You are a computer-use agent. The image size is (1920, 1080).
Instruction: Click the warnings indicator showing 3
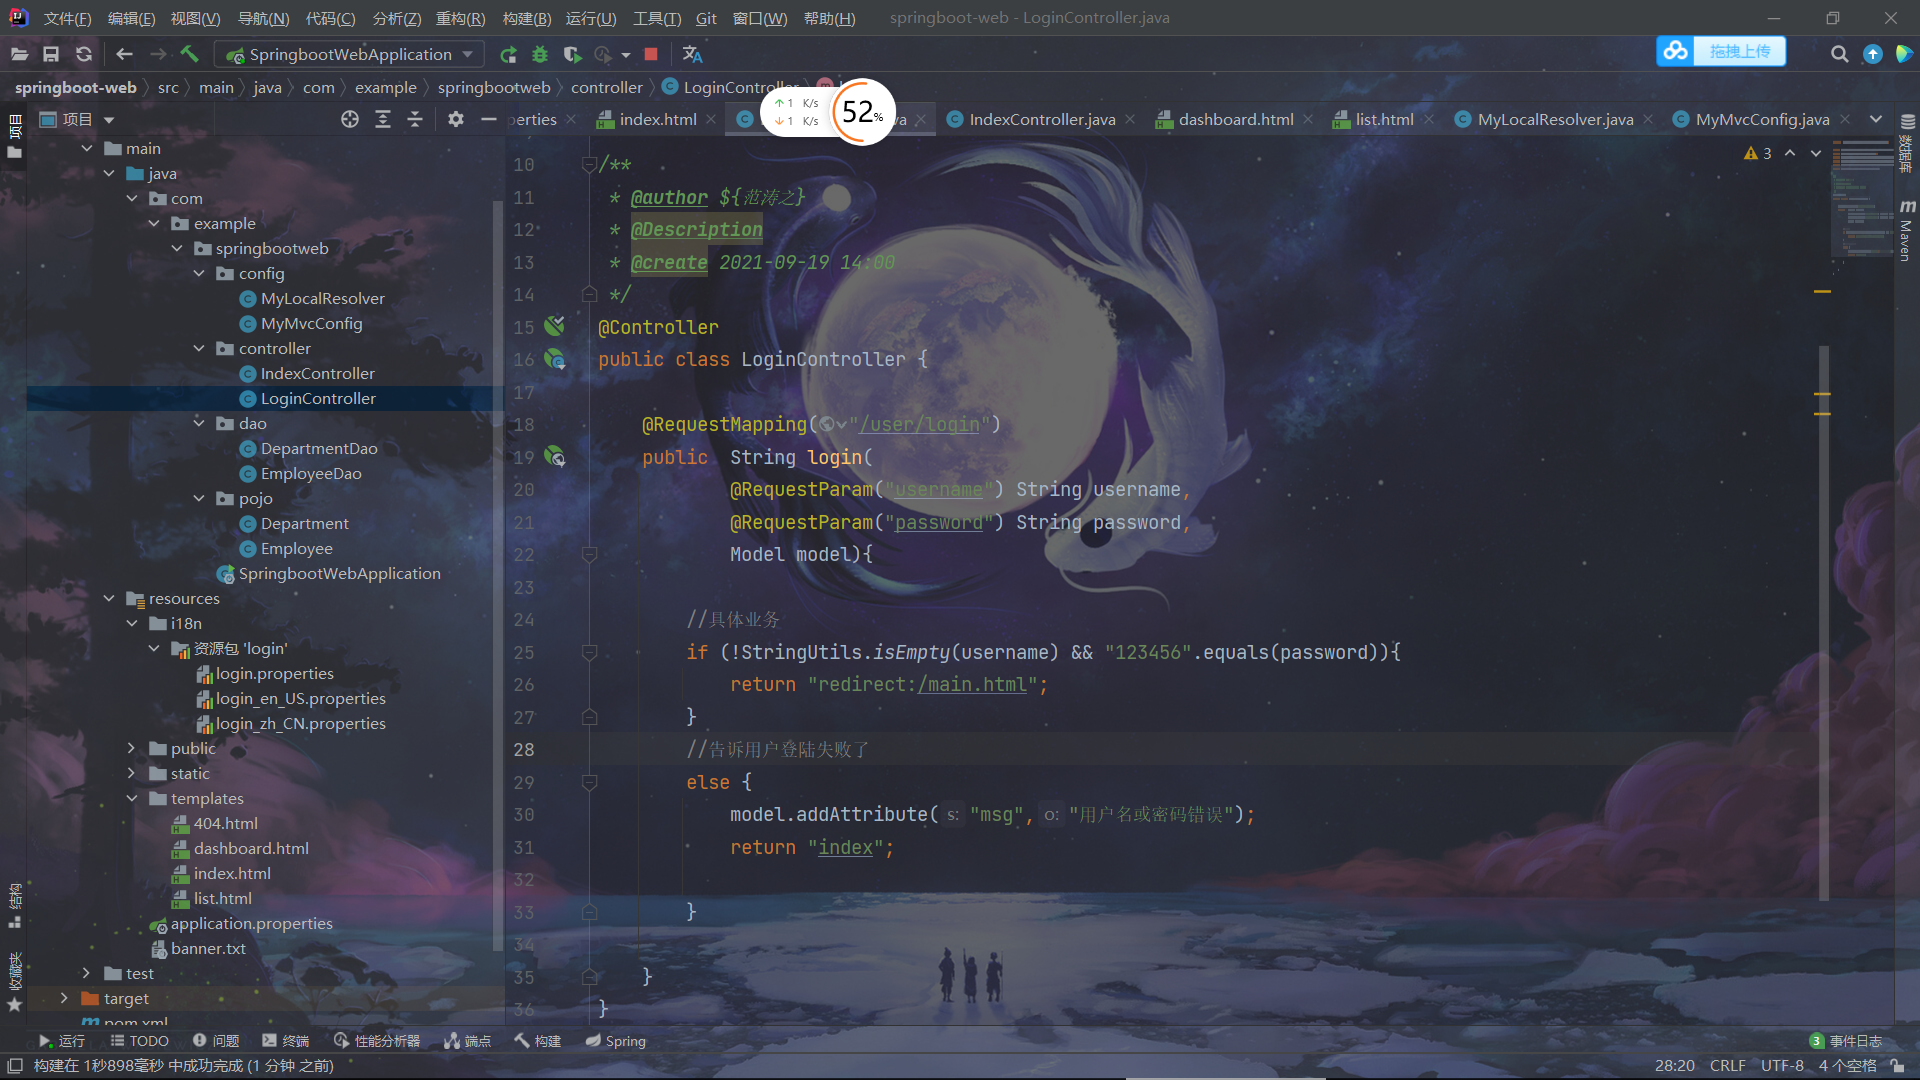point(1757,153)
